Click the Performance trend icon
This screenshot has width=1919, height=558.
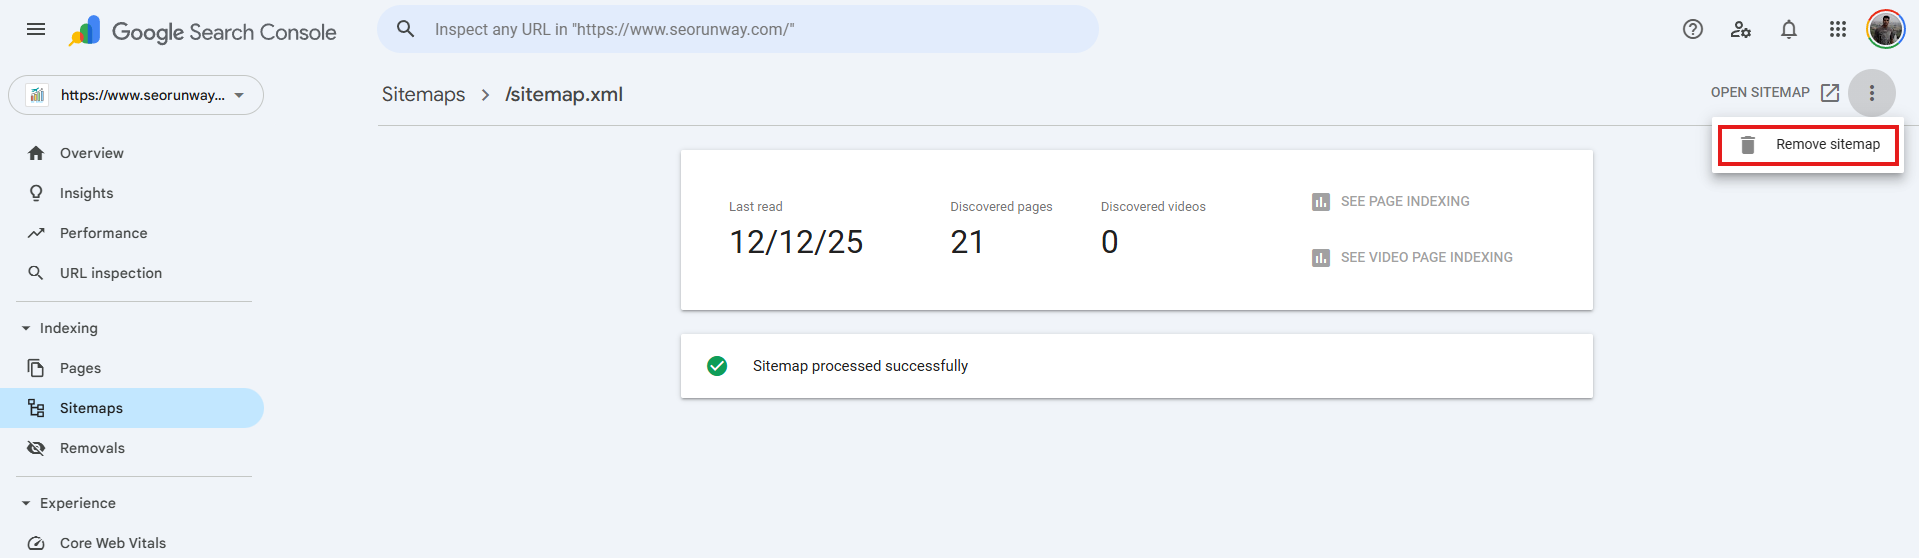pyautogui.click(x=36, y=233)
